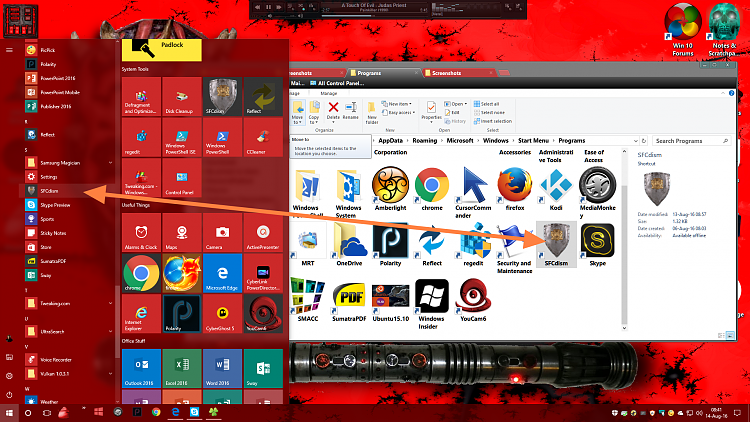Select the Kodi shortcut in Explorer
The image size is (750, 422).
pyautogui.click(x=556, y=189)
